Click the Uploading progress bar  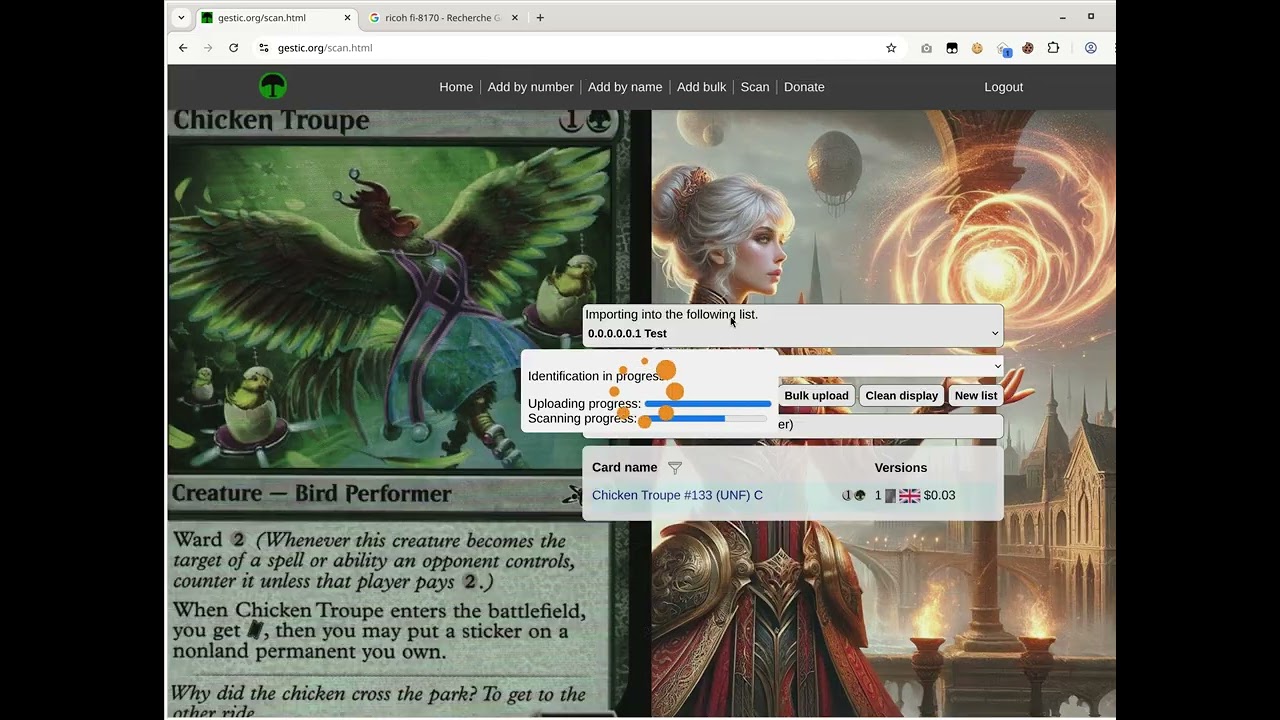(708, 404)
